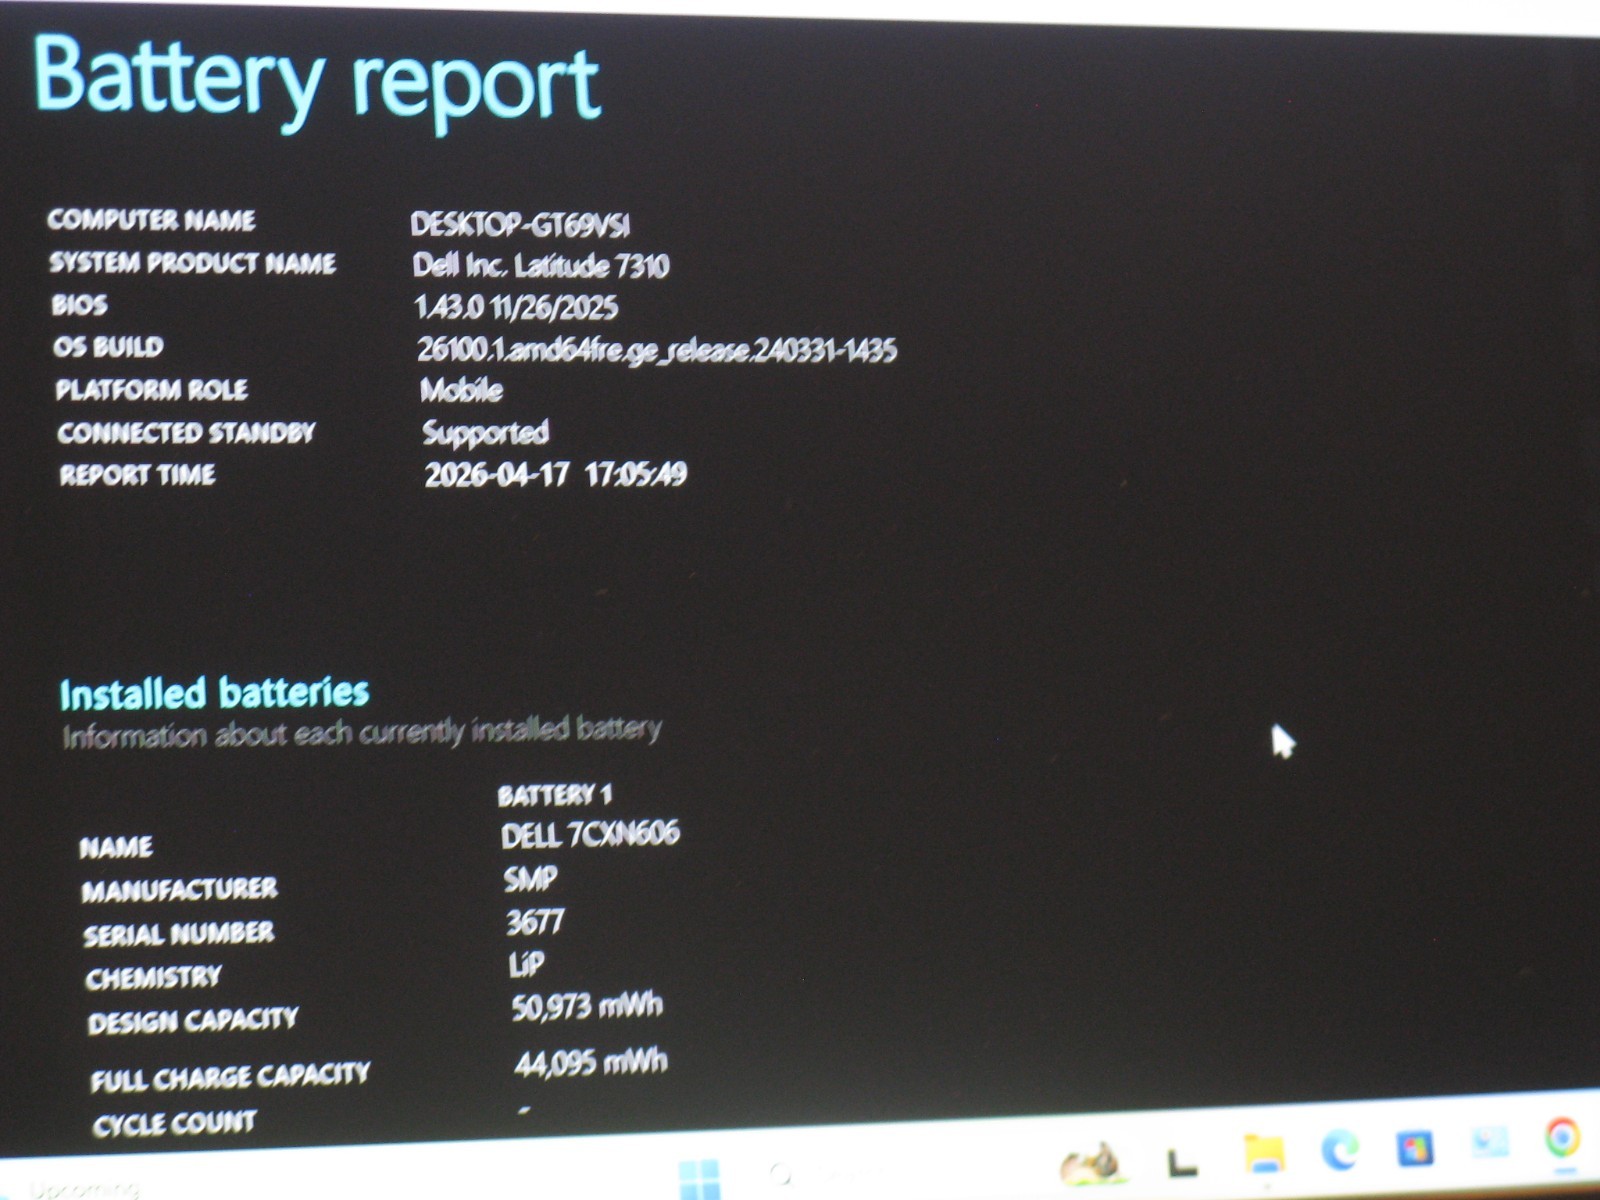Select the Mobile platform role value
This screenshot has width=1600, height=1200.
coord(461,389)
